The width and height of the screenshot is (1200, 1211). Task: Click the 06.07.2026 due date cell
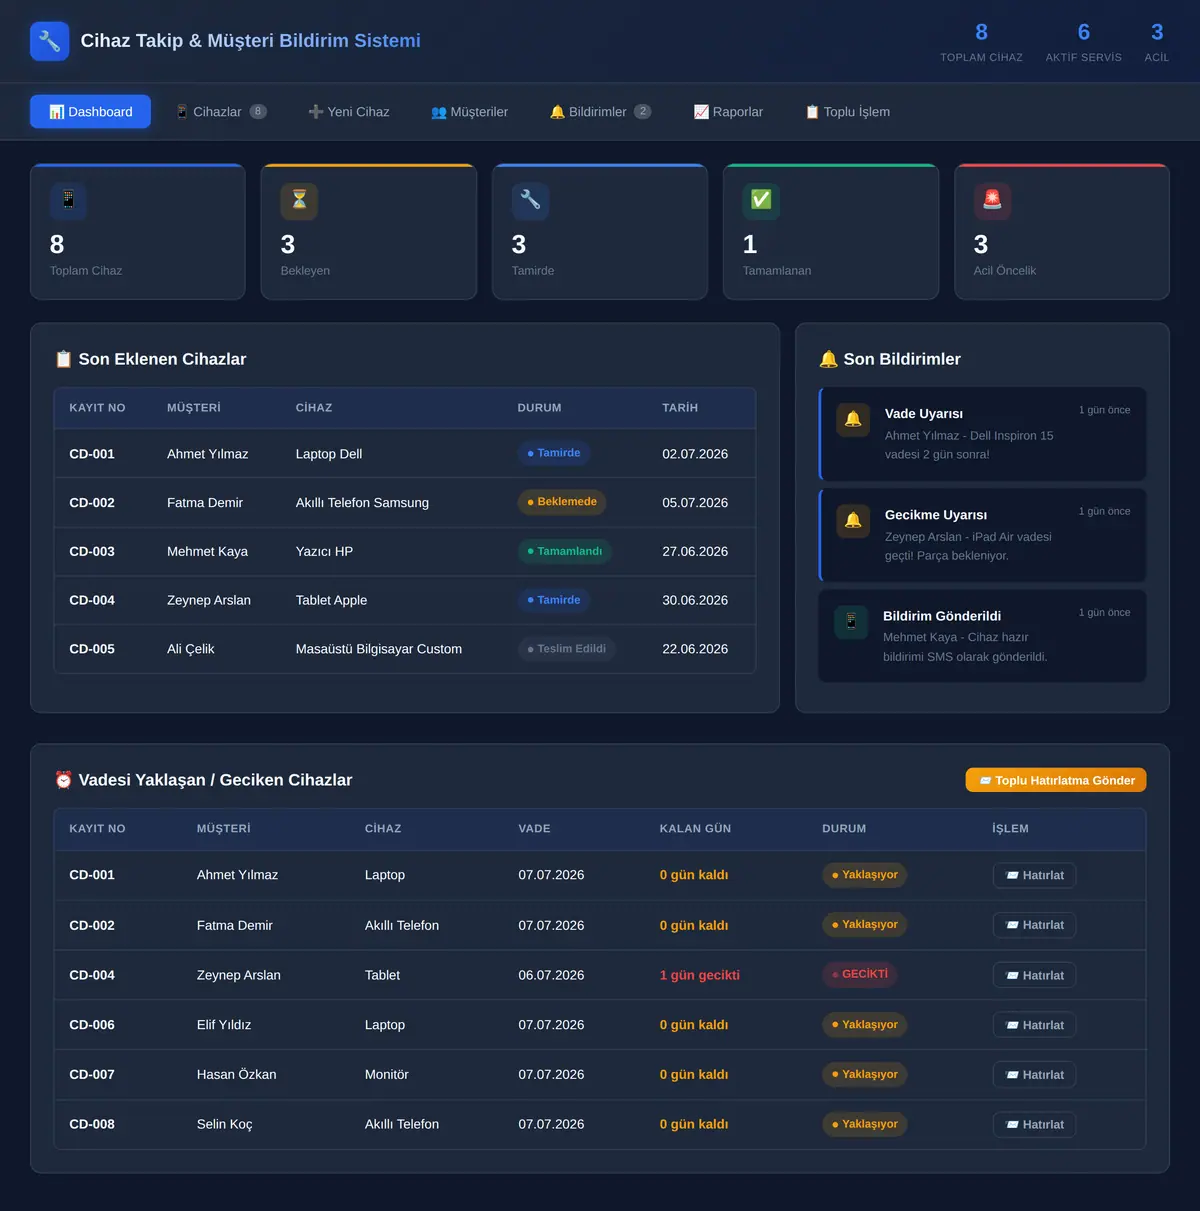(x=551, y=975)
